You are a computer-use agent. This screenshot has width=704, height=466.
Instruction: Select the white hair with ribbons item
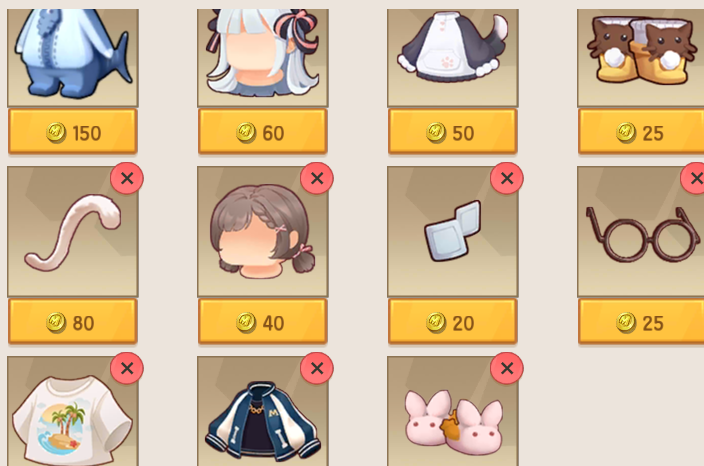[x=263, y=57]
